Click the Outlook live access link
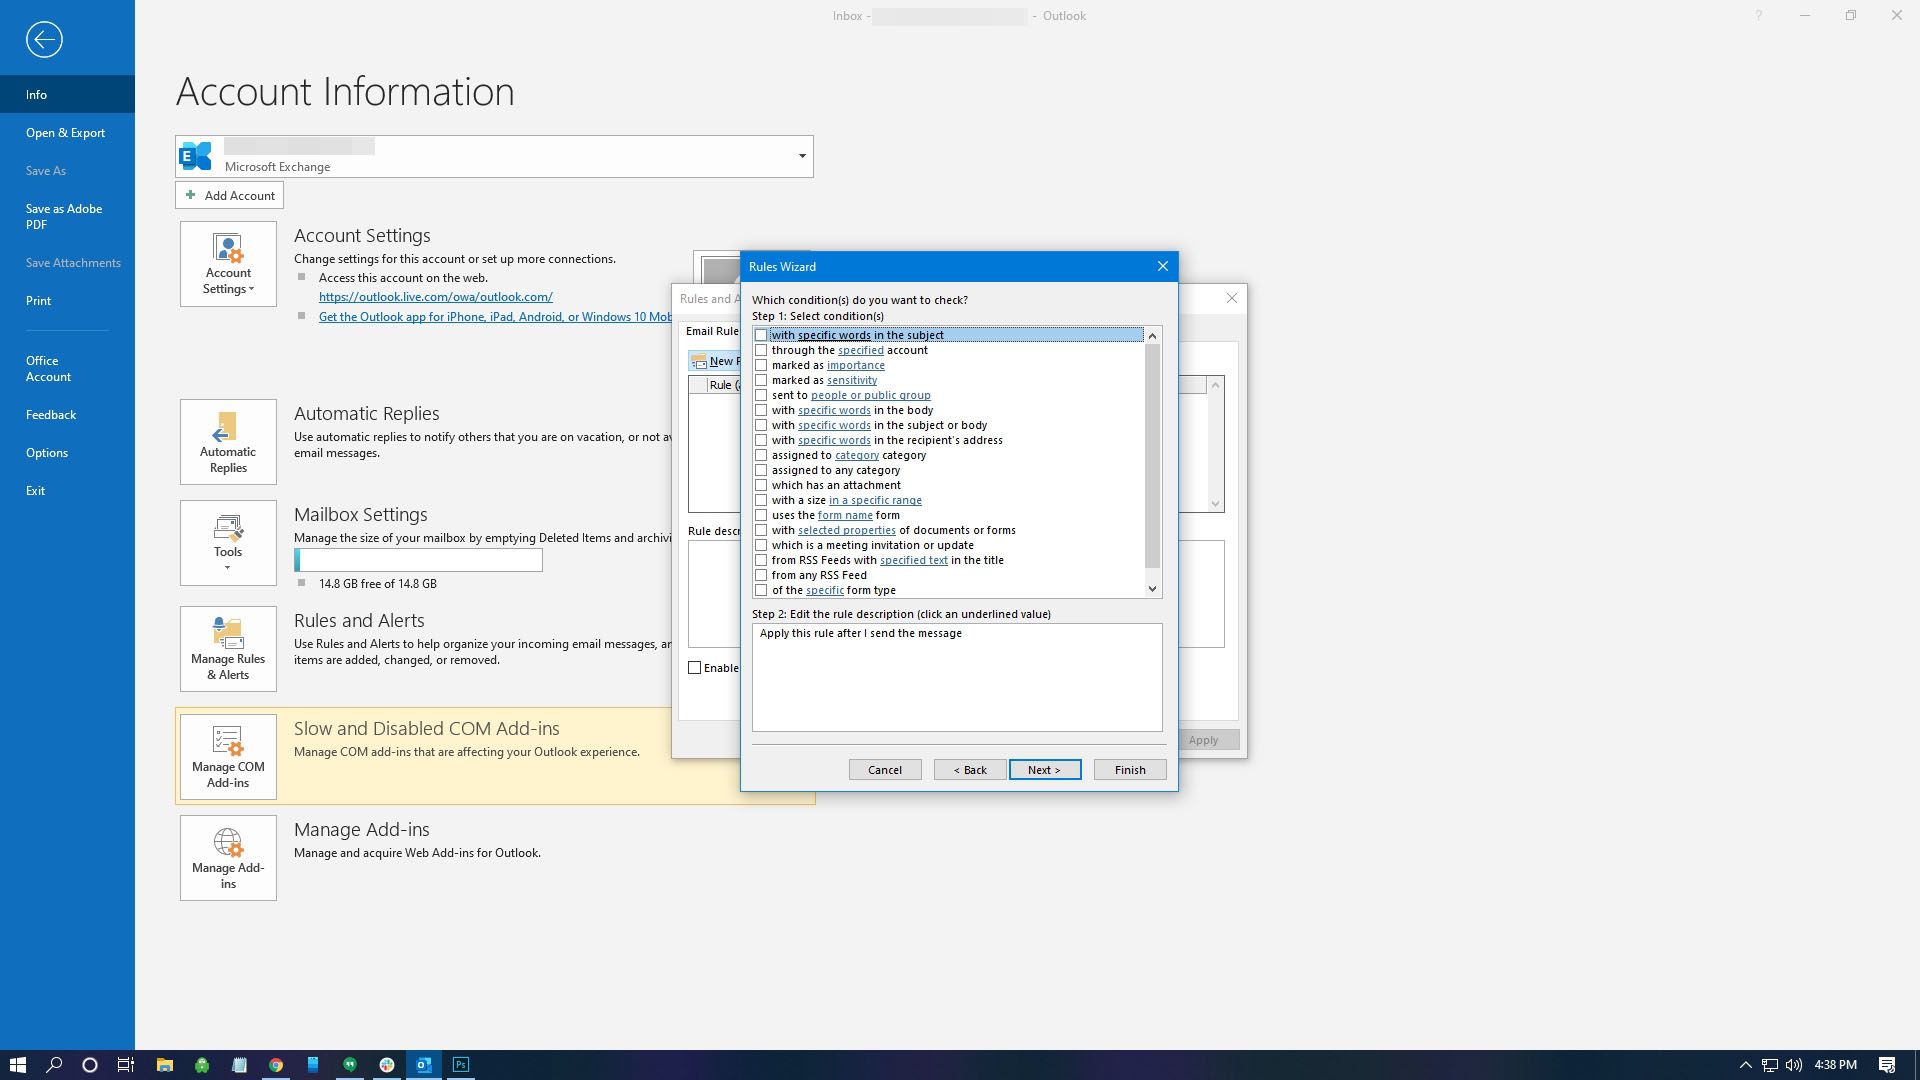This screenshot has height=1080, width=1920. pyautogui.click(x=435, y=295)
